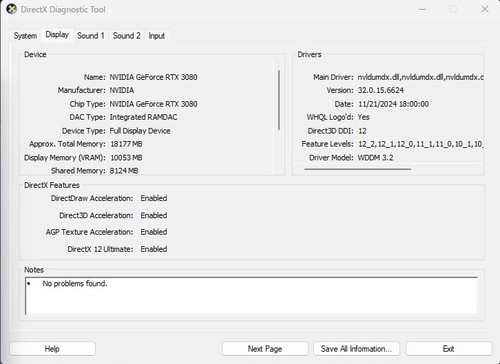Click the DirectX Diagnostic Tool title icon
The image size is (500, 364).
click(11, 9)
